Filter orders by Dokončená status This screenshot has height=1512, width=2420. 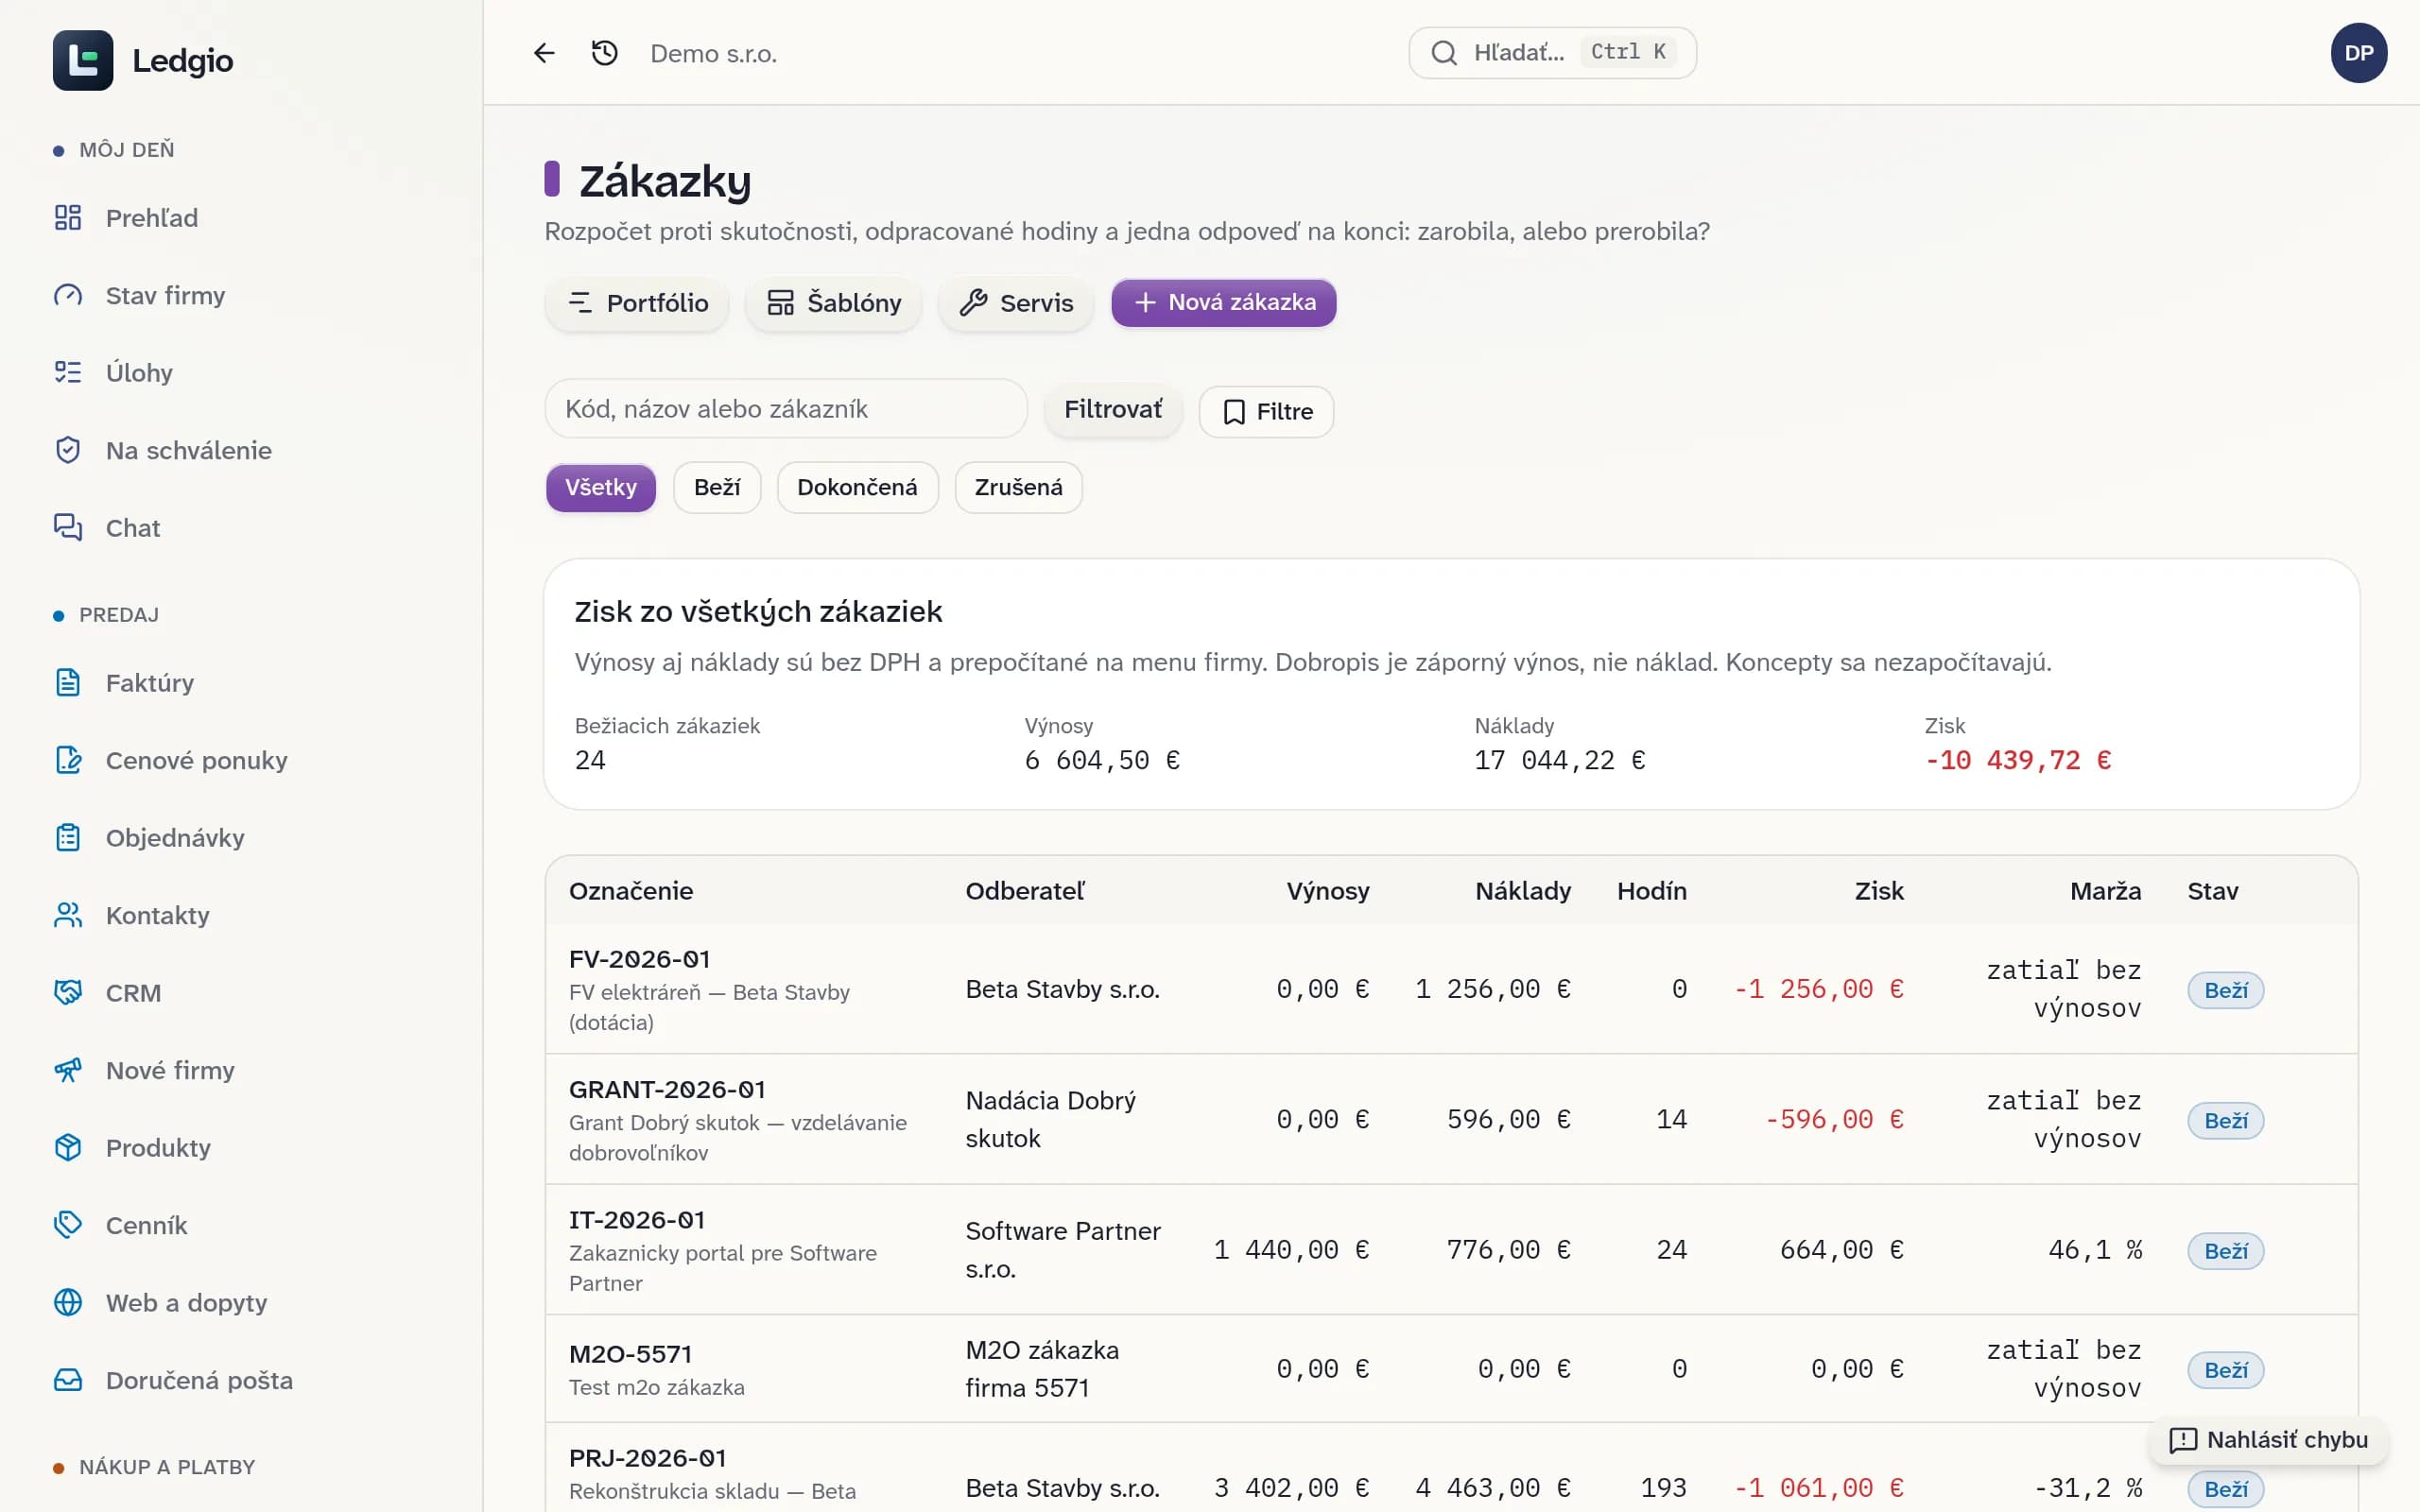coord(857,488)
